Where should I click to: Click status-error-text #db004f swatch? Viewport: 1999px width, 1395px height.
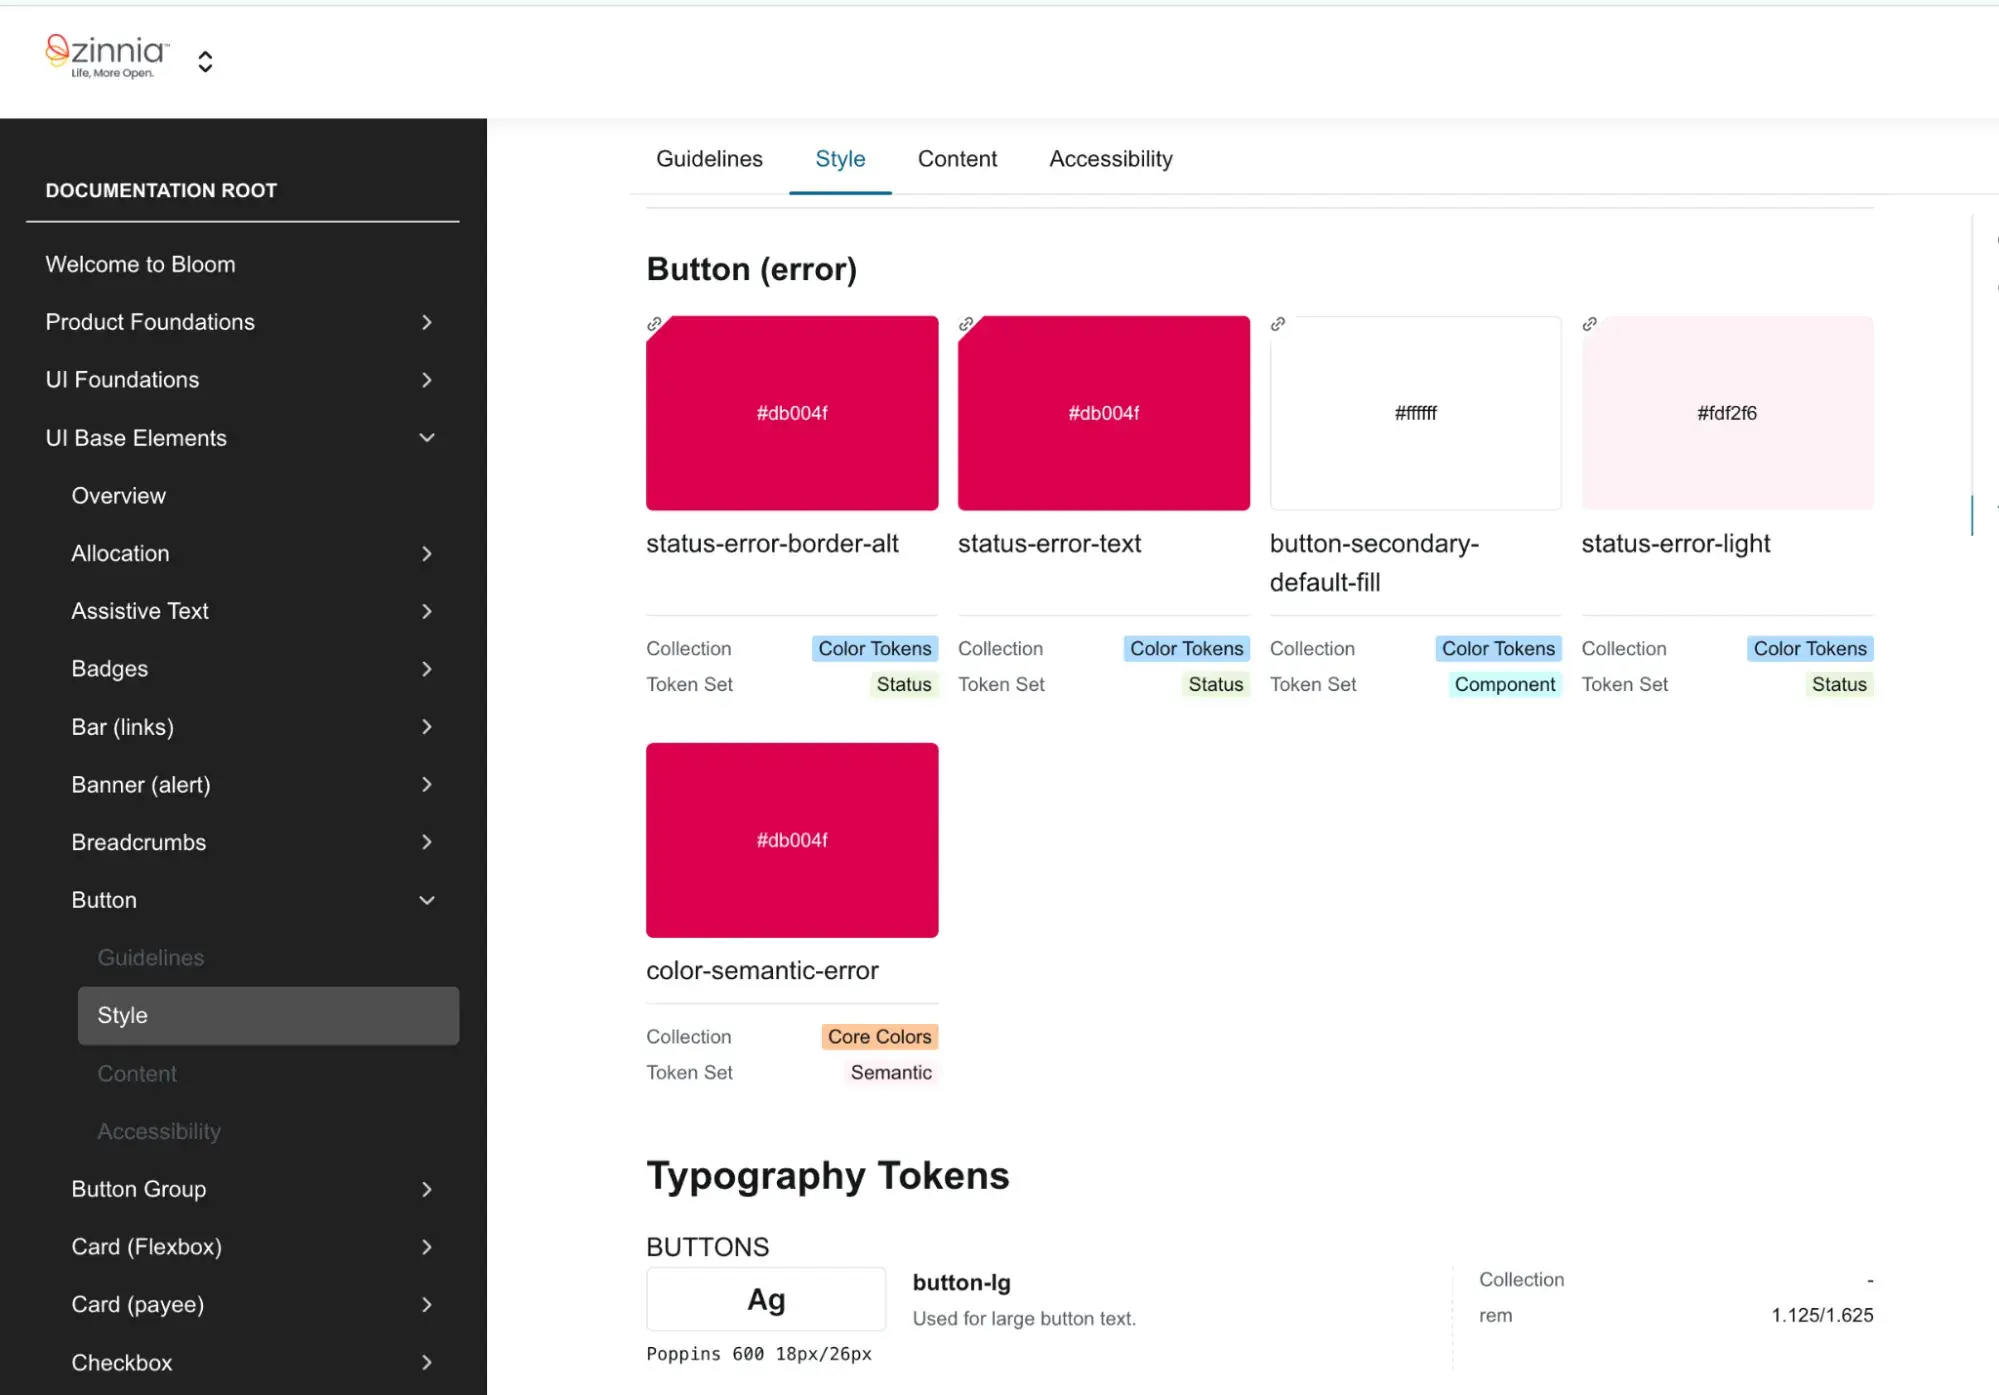[1104, 413]
